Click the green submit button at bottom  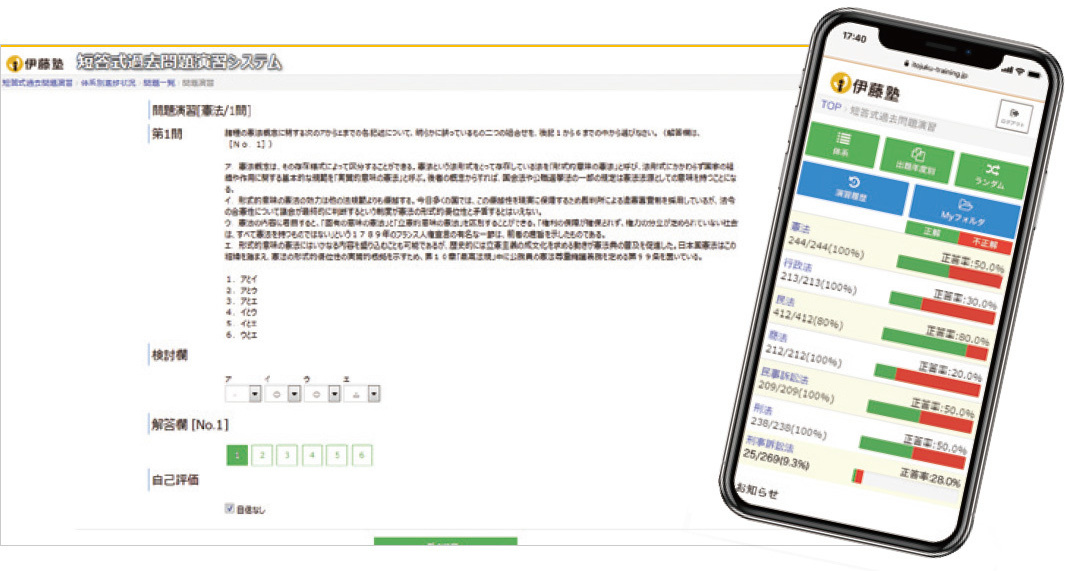445,542
